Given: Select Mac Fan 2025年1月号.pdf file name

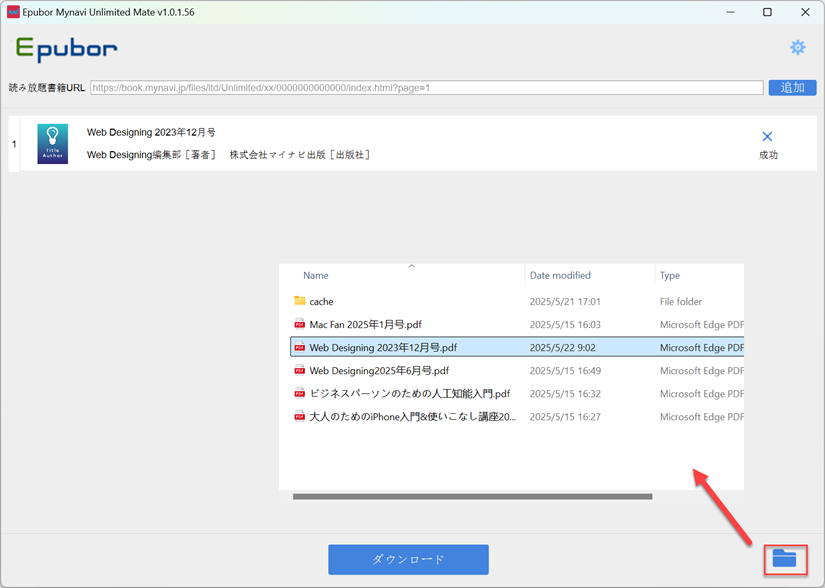Looking at the screenshot, I should [366, 325].
